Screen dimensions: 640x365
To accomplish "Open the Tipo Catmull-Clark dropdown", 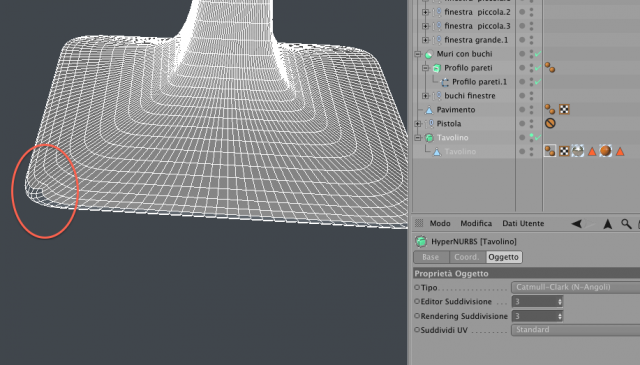I will coord(576,287).
